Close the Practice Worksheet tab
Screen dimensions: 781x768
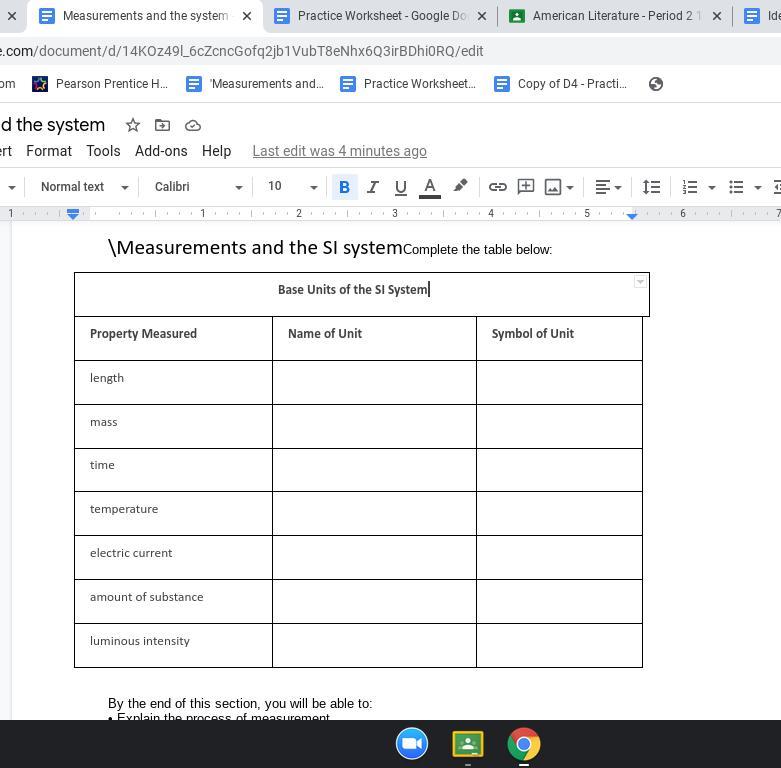click(x=482, y=16)
